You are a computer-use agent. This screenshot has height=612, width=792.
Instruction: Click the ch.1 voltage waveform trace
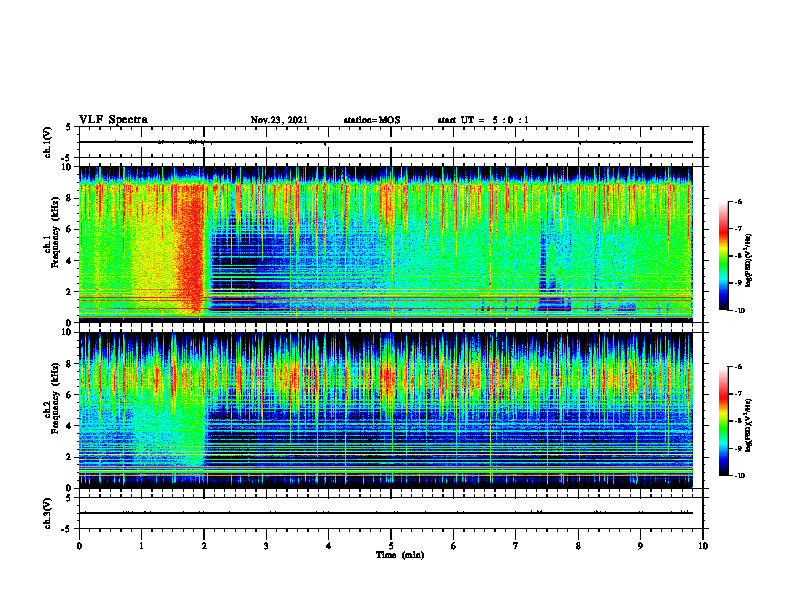[386, 142]
